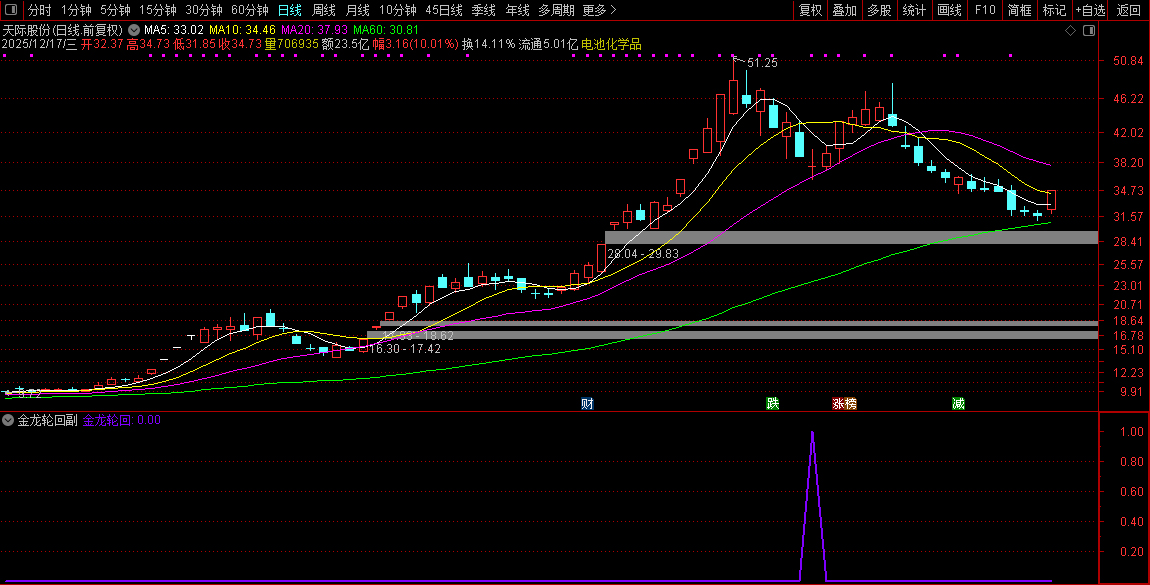Click the stock title 天际股份(日线.前复权)

click(x=63, y=31)
